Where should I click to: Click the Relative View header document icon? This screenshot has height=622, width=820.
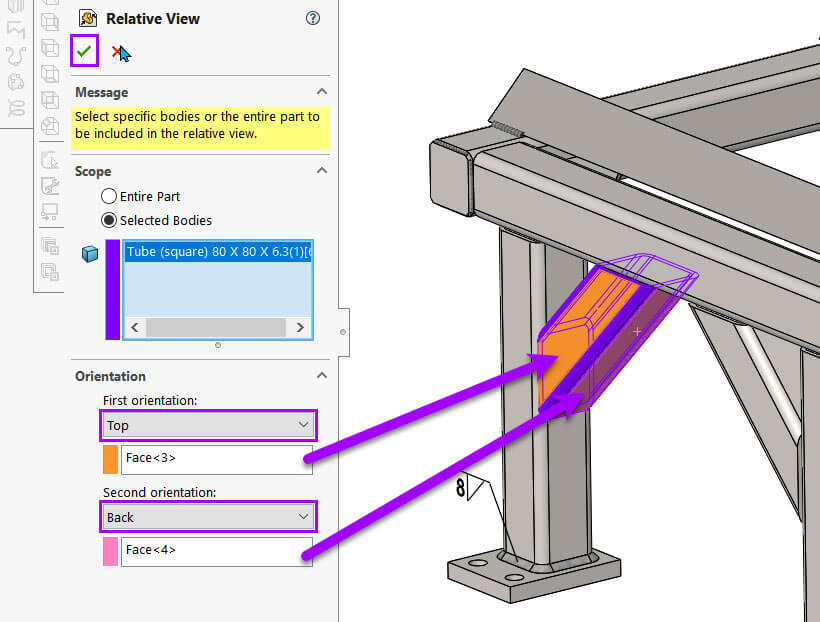tap(86, 17)
